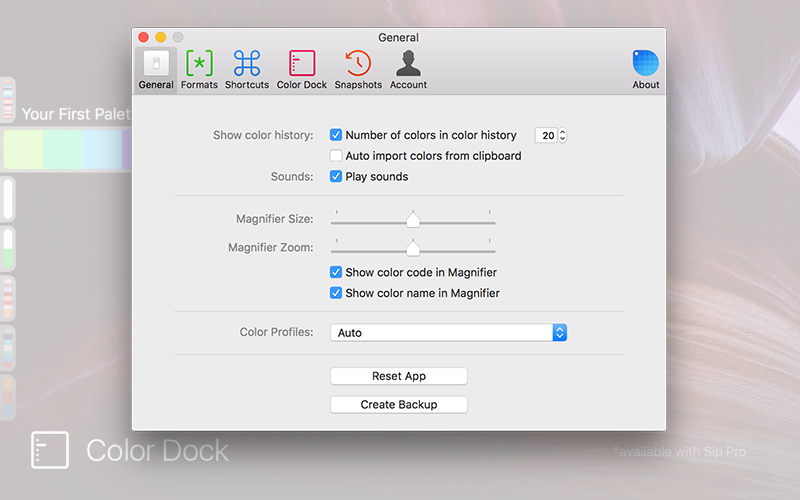Open the Color Profiles dropdown

[x=448, y=332]
